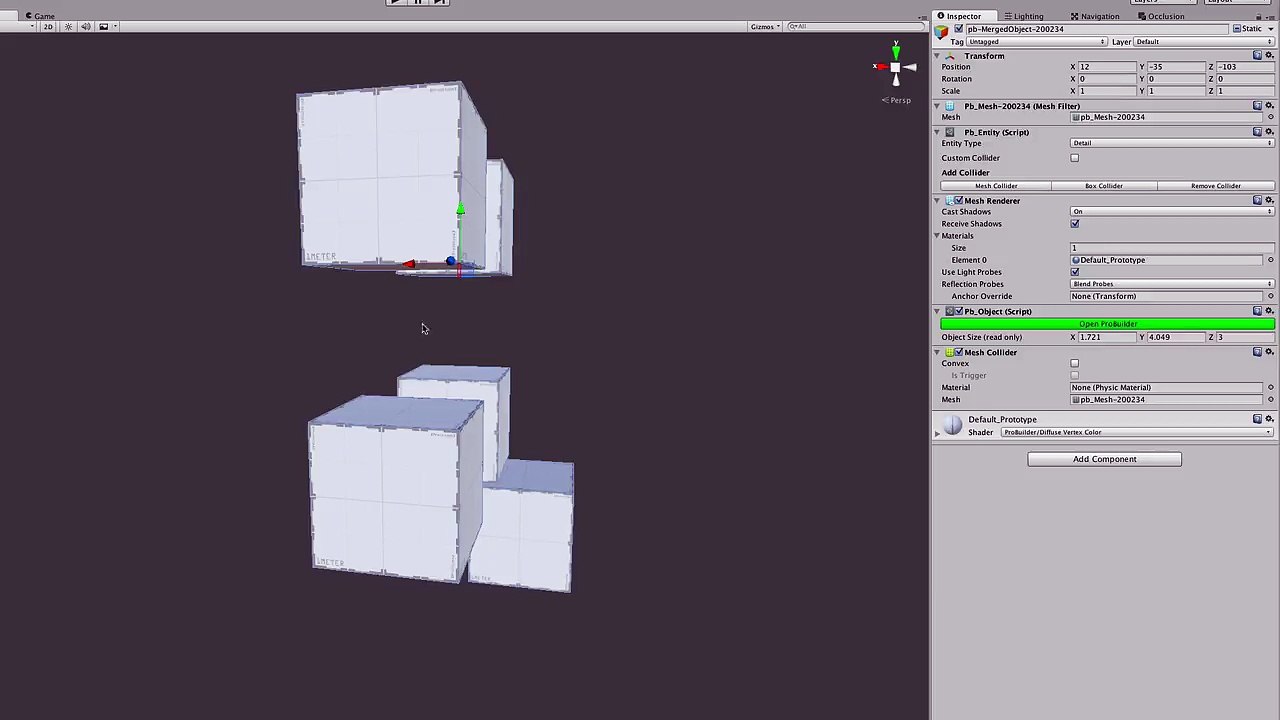Toggle scene audio speaker icon
1280x720 pixels.
tap(85, 27)
